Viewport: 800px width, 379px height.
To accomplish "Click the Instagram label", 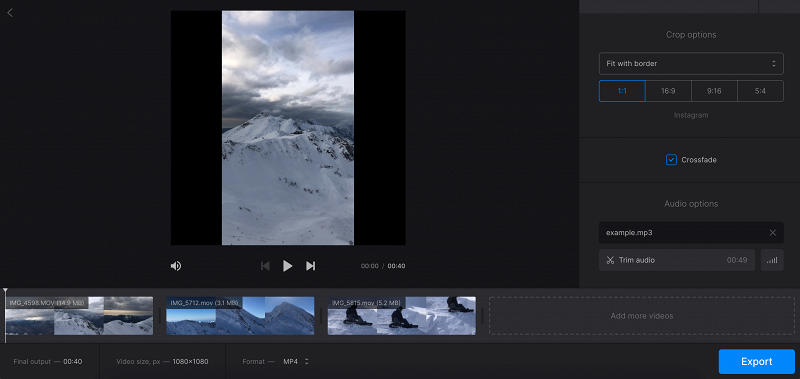I will [x=691, y=115].
